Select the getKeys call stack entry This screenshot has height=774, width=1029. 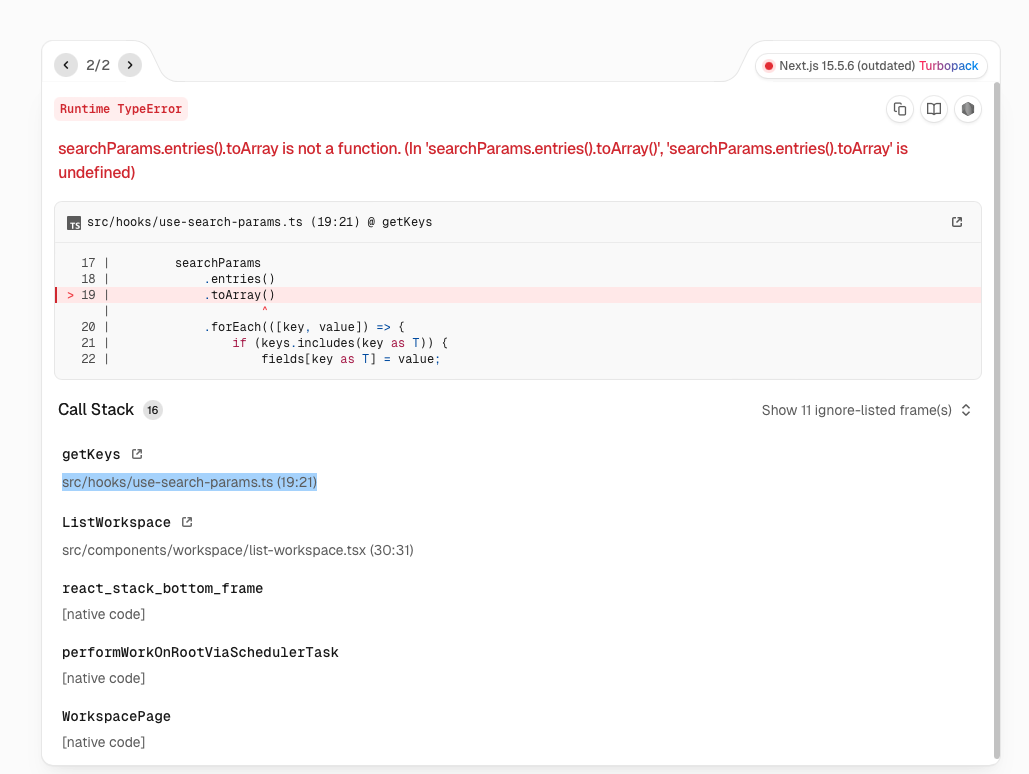click(x=91, y=455)
